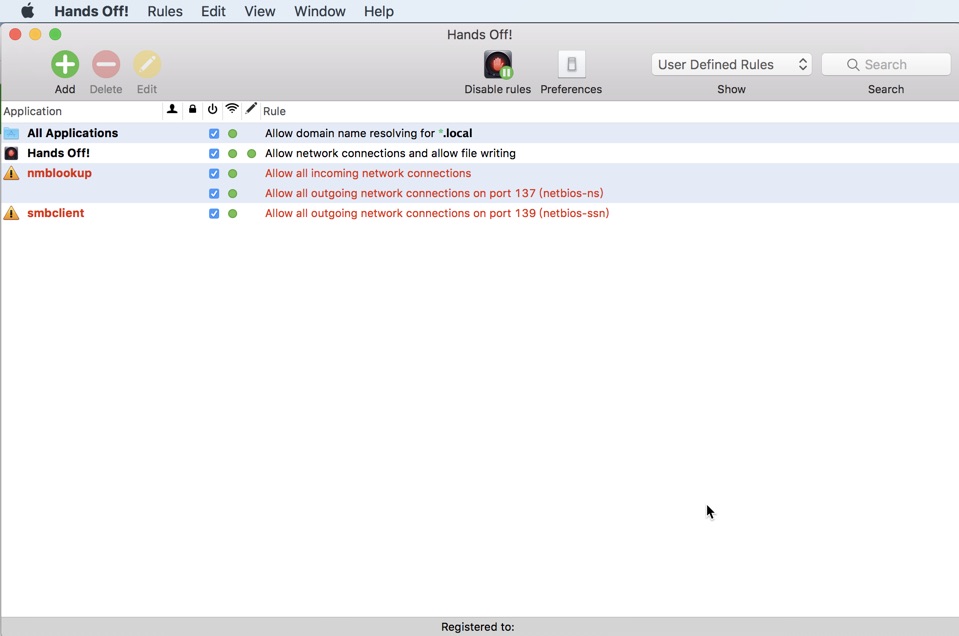Viewport: 959px width, 636px height.
Task: Open the Window menu
Action: tap(319, 11)
